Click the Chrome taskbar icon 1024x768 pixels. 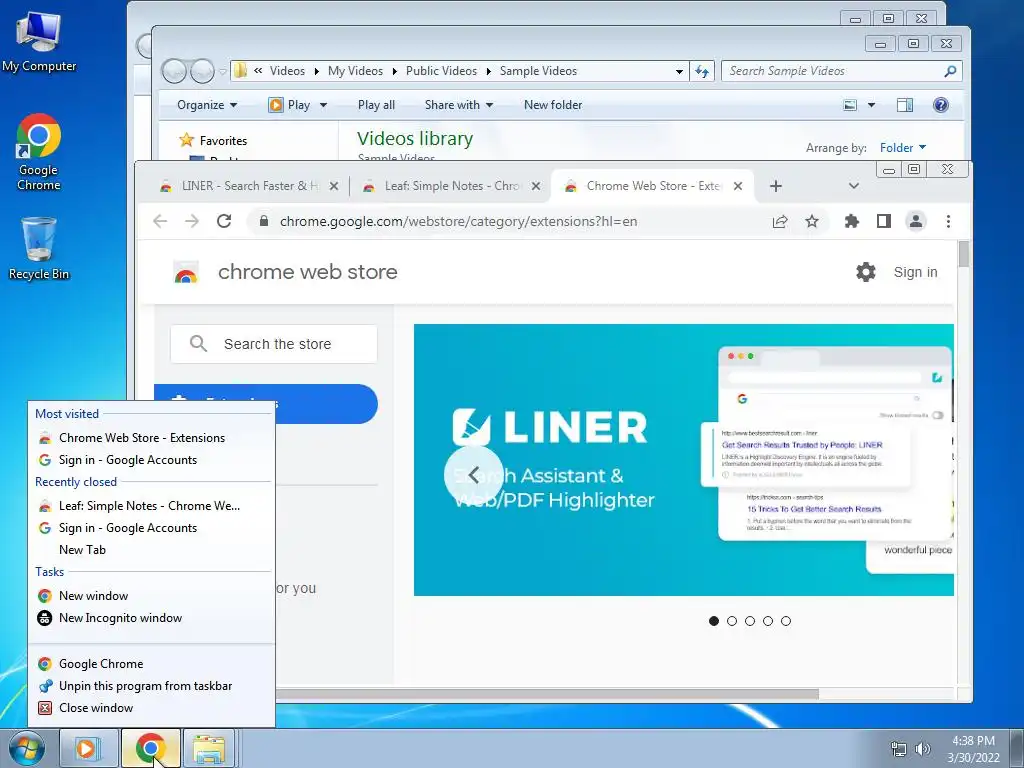coord(150,748)
